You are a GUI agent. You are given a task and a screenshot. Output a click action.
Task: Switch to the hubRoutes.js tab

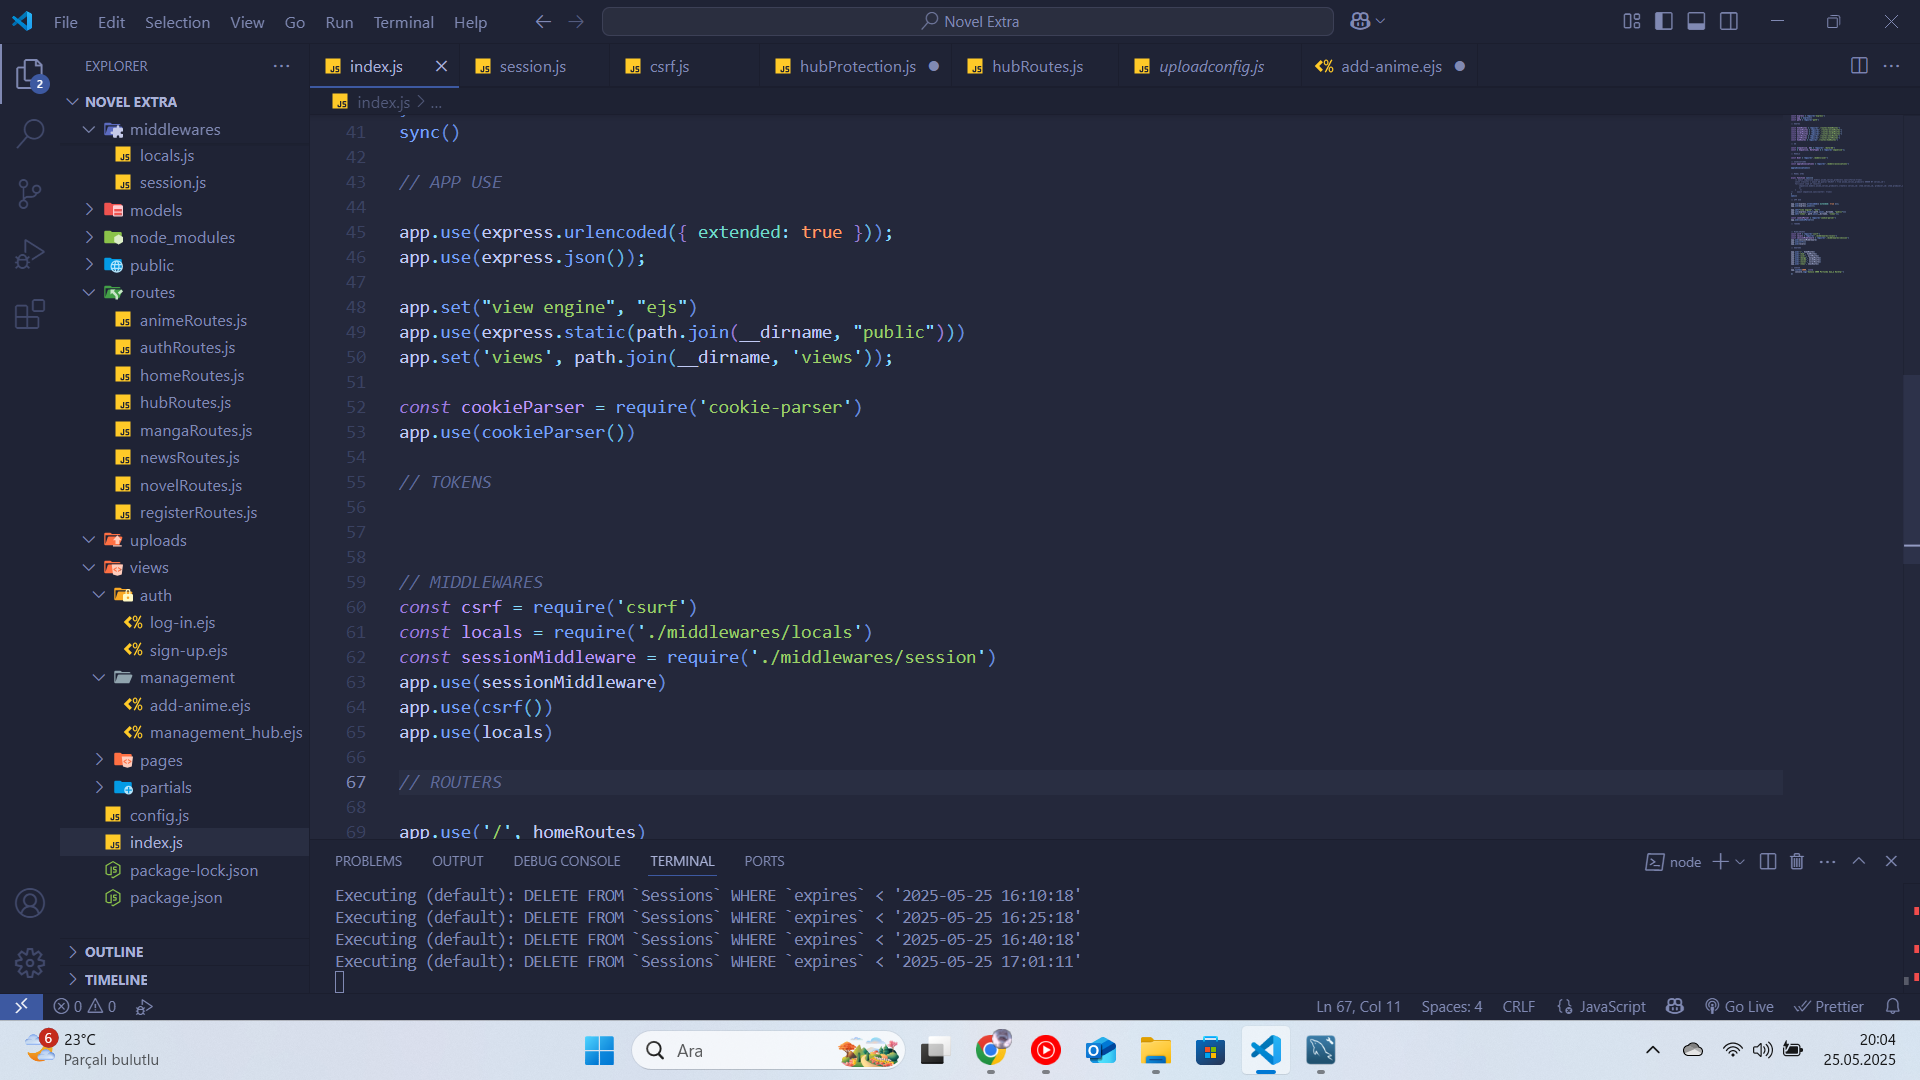1037,67
